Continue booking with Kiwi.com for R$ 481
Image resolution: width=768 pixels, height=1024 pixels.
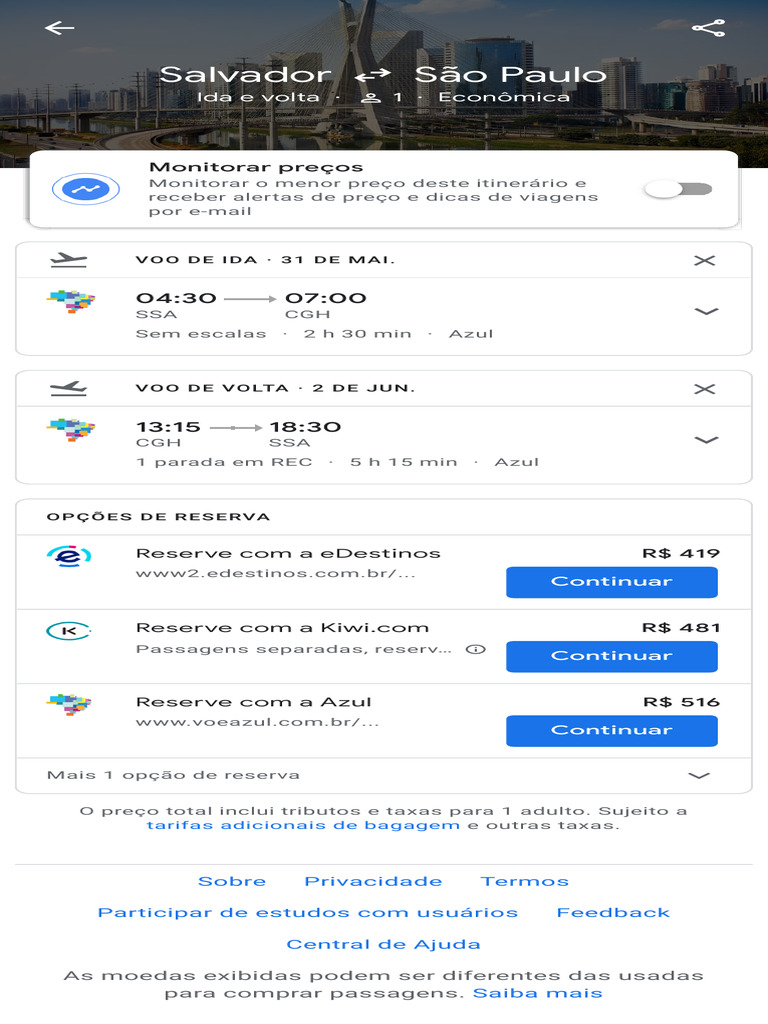pos(611,656)
